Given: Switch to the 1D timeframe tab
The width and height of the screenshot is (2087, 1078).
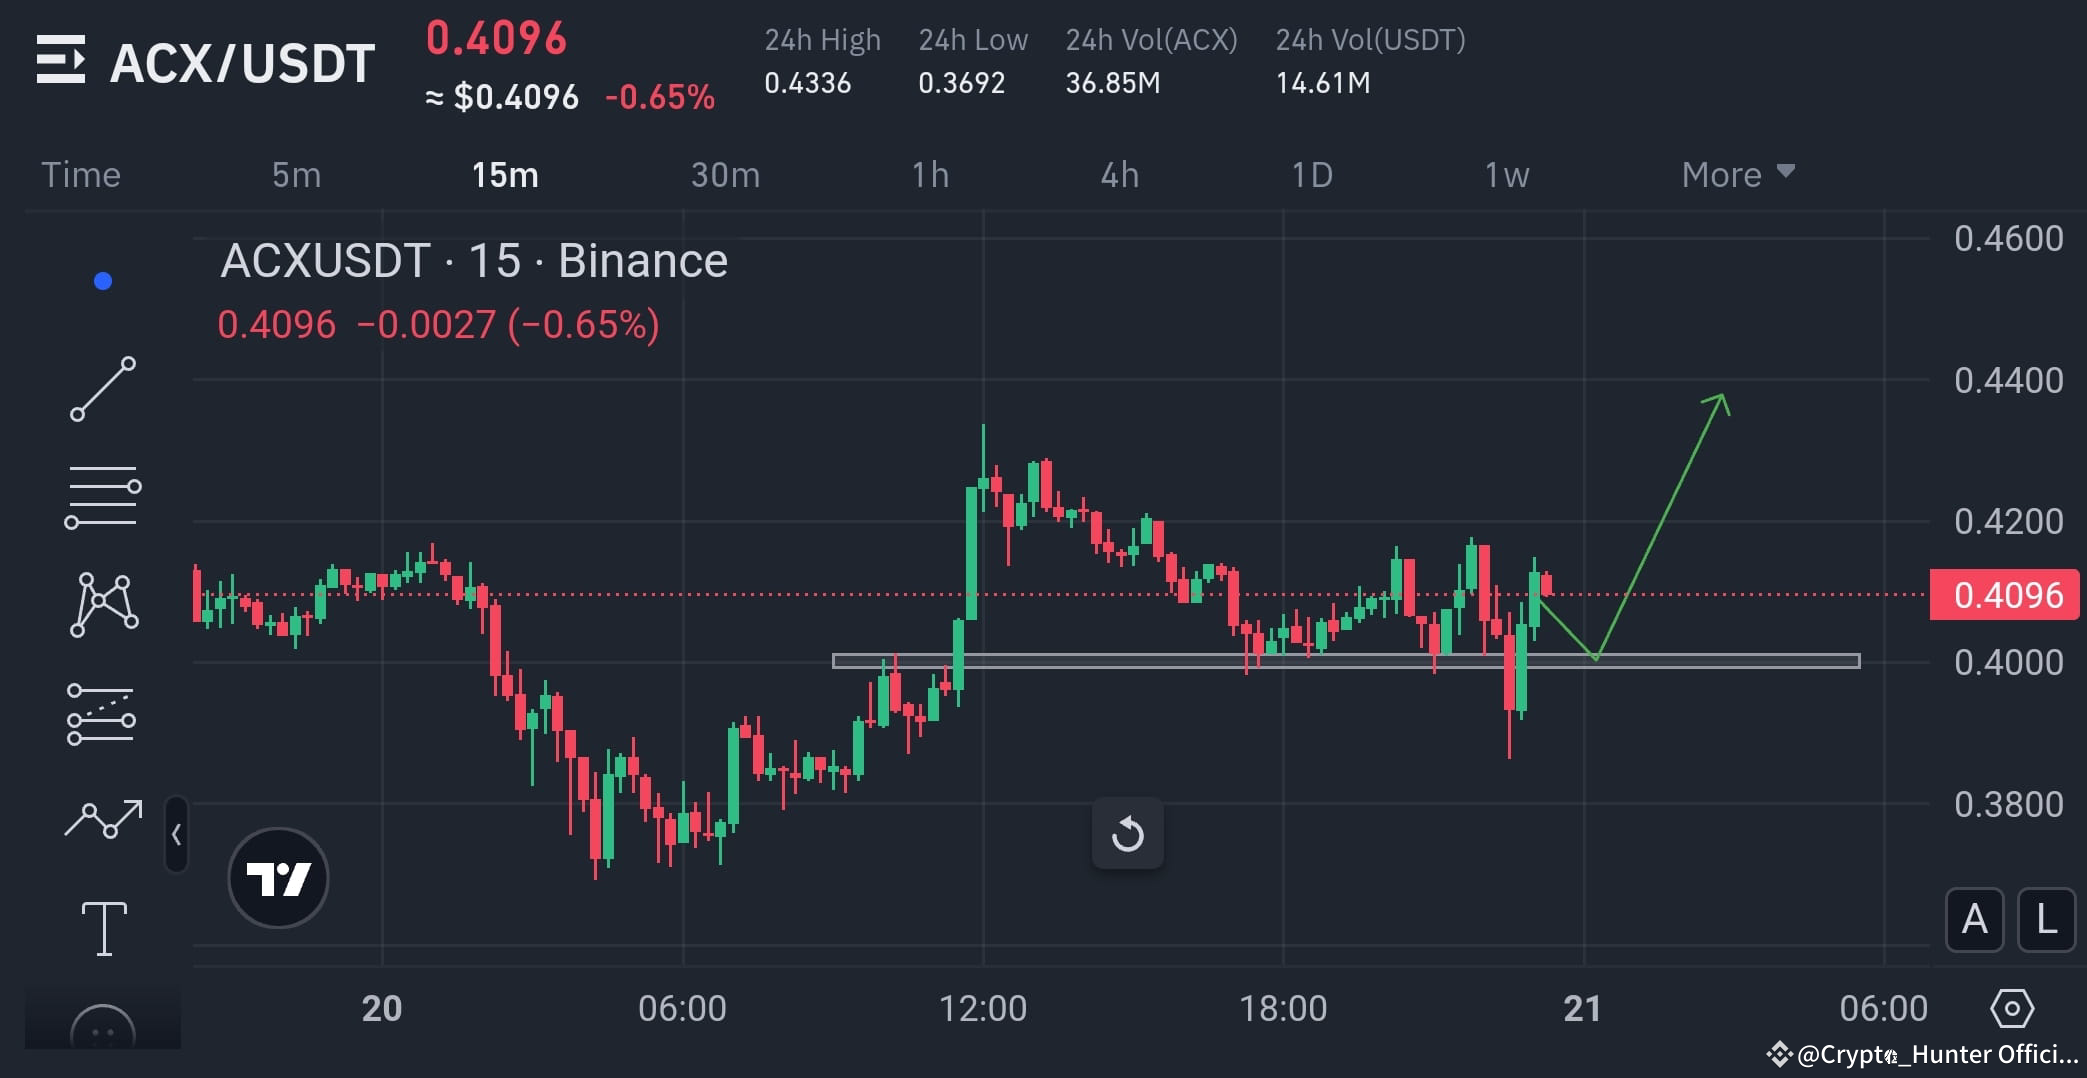Looking at the screenshot, I should 1312,174.
